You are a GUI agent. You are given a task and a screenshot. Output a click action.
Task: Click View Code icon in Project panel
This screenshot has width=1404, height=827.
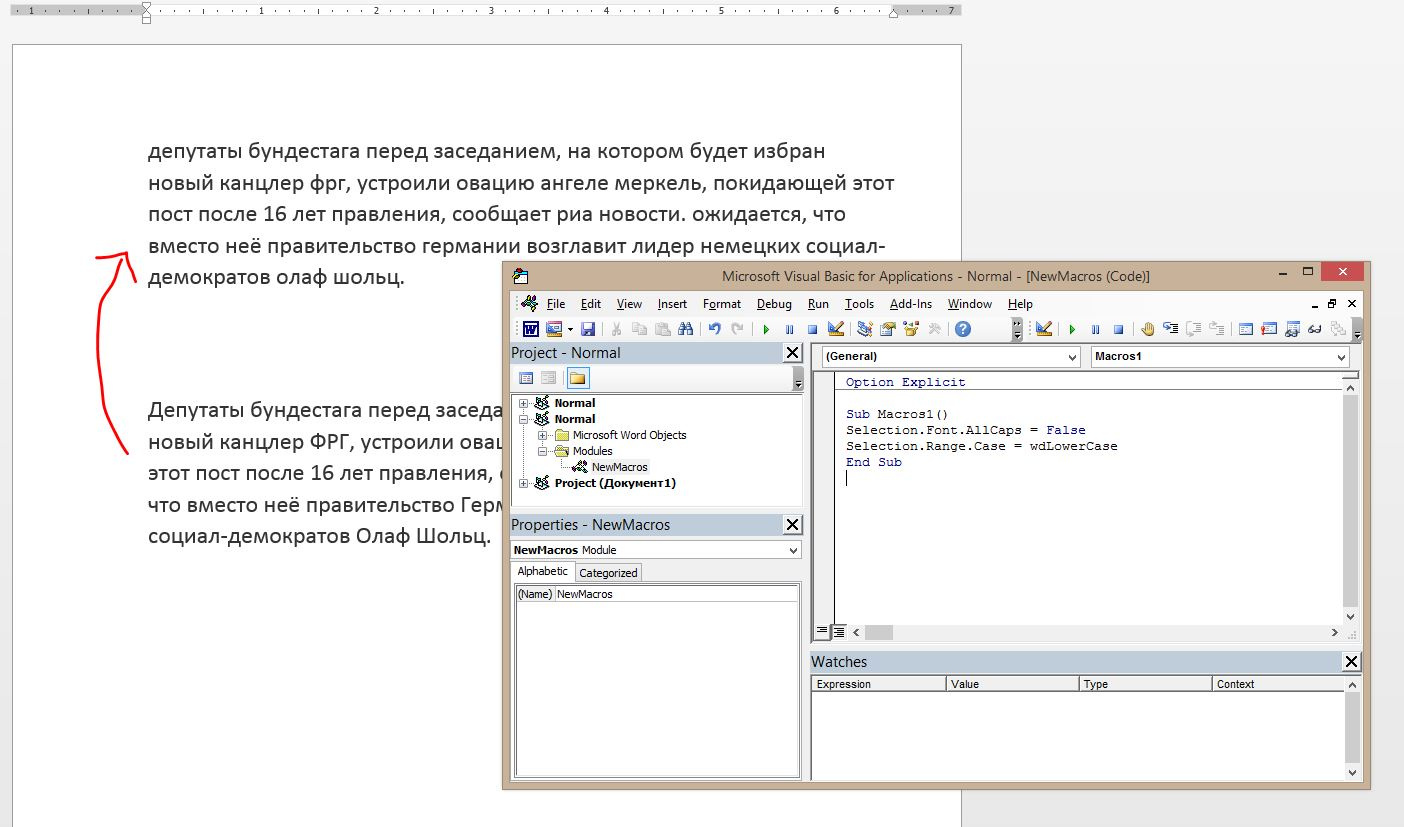coord(526,378)
